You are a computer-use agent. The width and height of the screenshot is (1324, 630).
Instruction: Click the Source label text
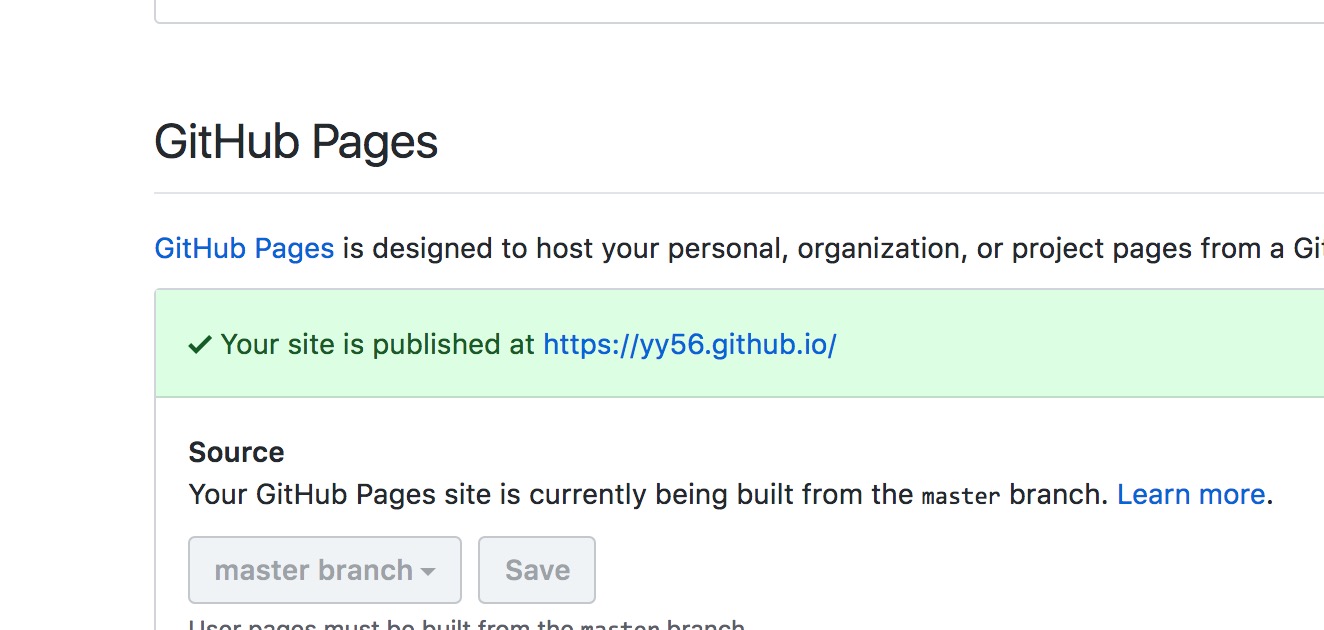tap(236, 452)
